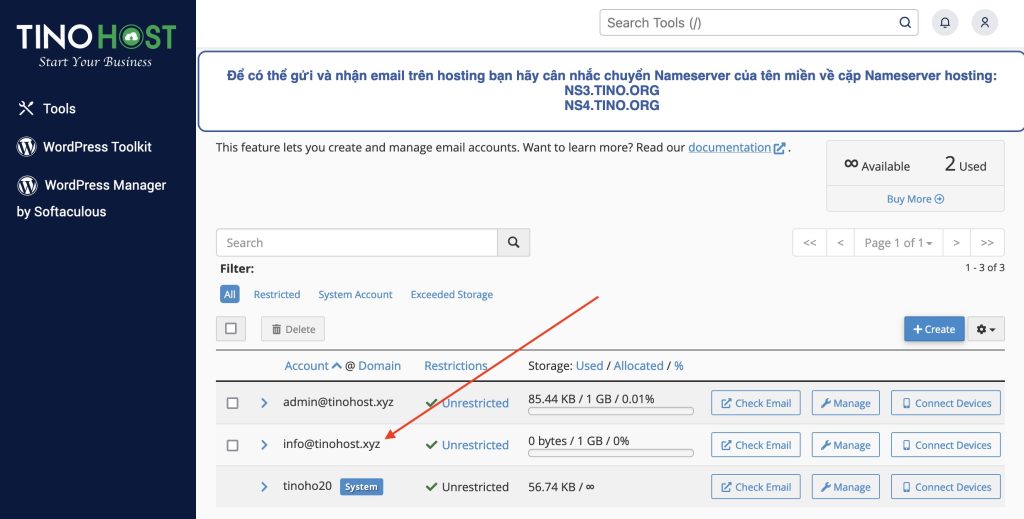Check Email for tinoho20
Image resolution: width=1024 pixels, height=519 pixels.
(x=756, y=486)
